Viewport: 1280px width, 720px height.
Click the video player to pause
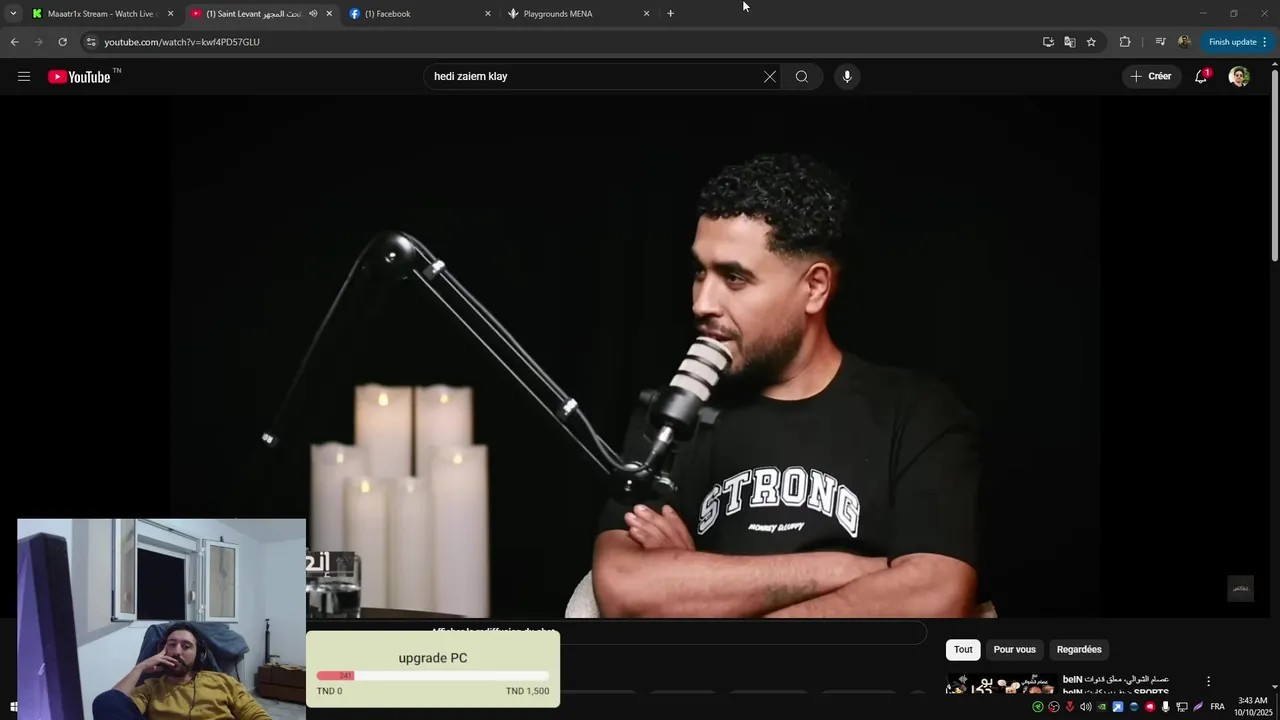(x=635, y=357)
